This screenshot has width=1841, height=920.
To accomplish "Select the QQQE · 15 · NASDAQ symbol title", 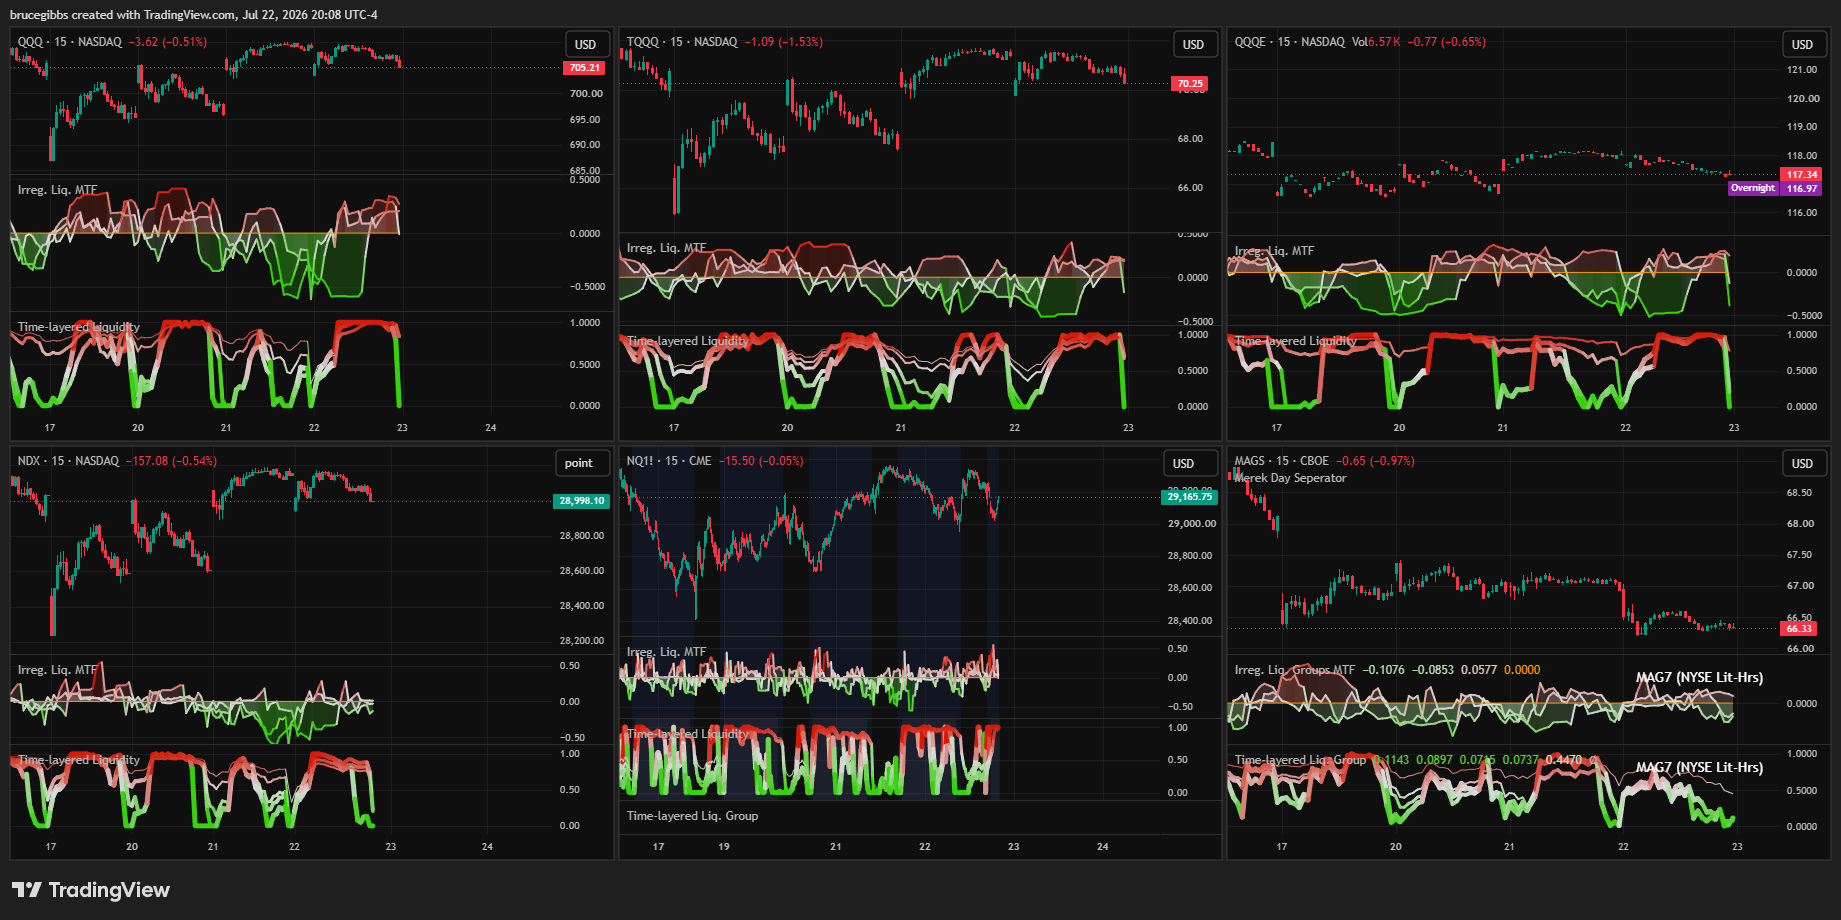I will pyautogui.click(x=1290, y=42).
